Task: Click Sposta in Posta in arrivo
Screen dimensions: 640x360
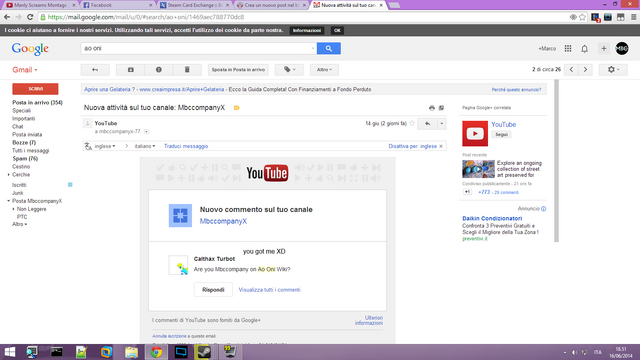Action: pyautogui.click(x=238, y=70)
